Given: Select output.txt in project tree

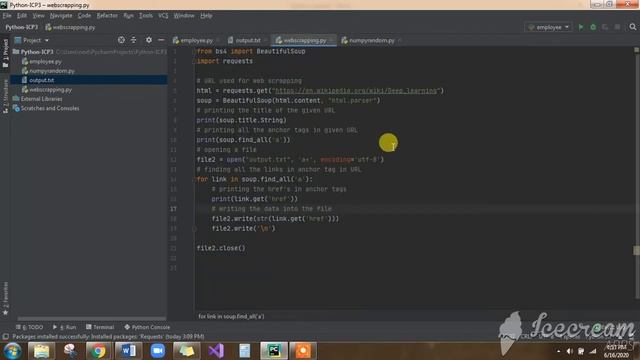Looking at the screenshot, I should [41, 80].
